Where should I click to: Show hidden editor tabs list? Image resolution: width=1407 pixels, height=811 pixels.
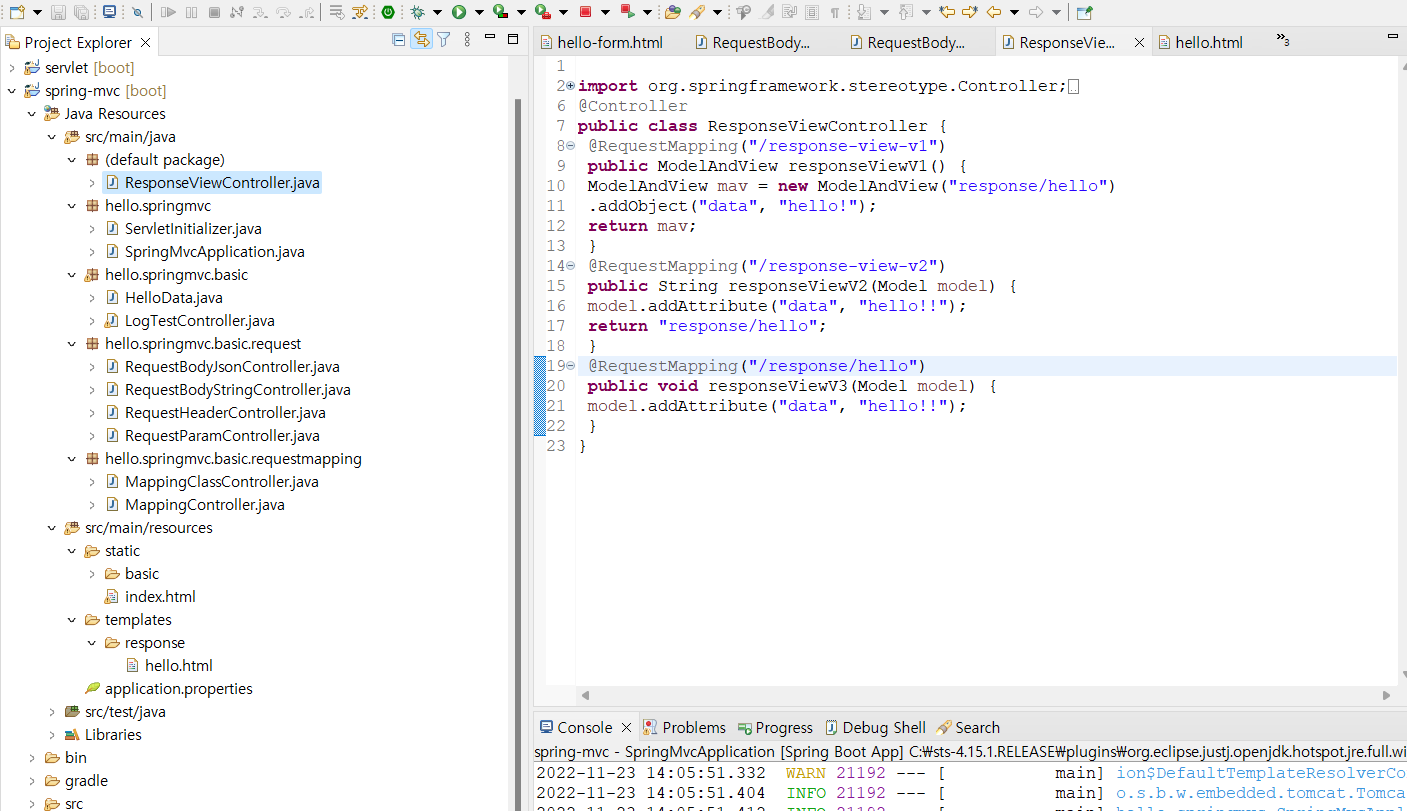[1283, 41]
